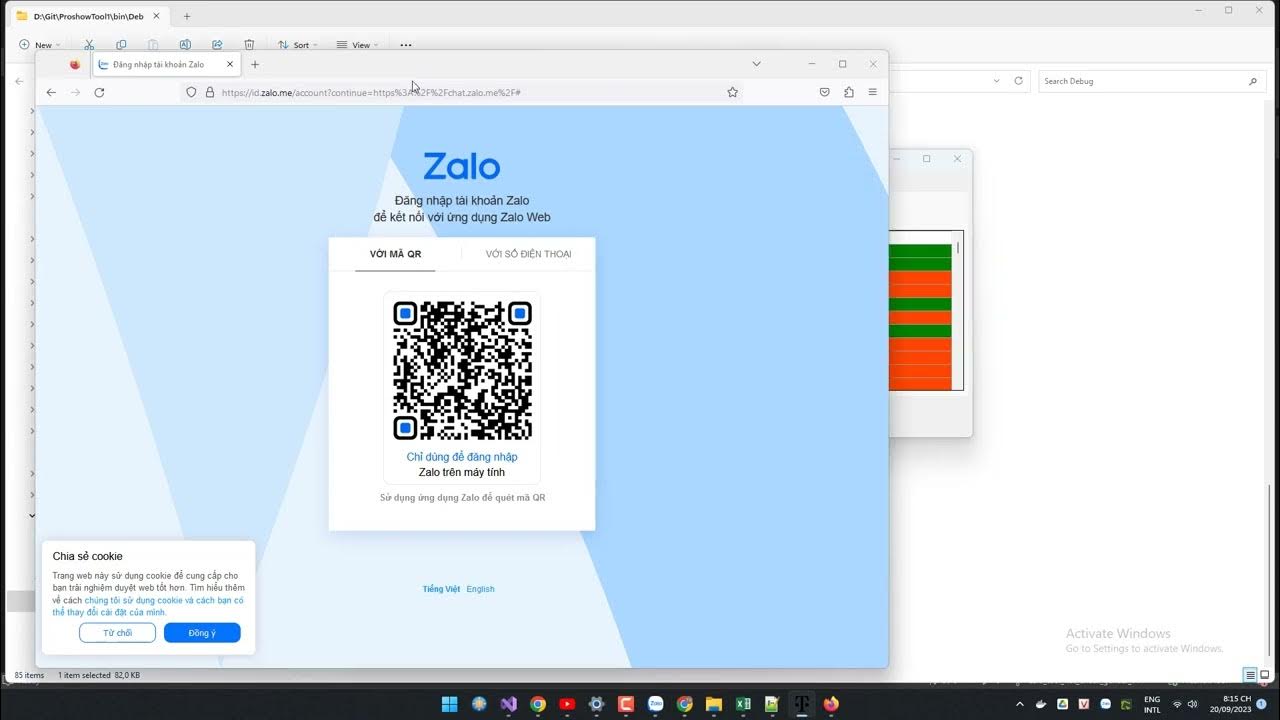
Task: Show hidden system tray icons
Action: point(1020,704)
